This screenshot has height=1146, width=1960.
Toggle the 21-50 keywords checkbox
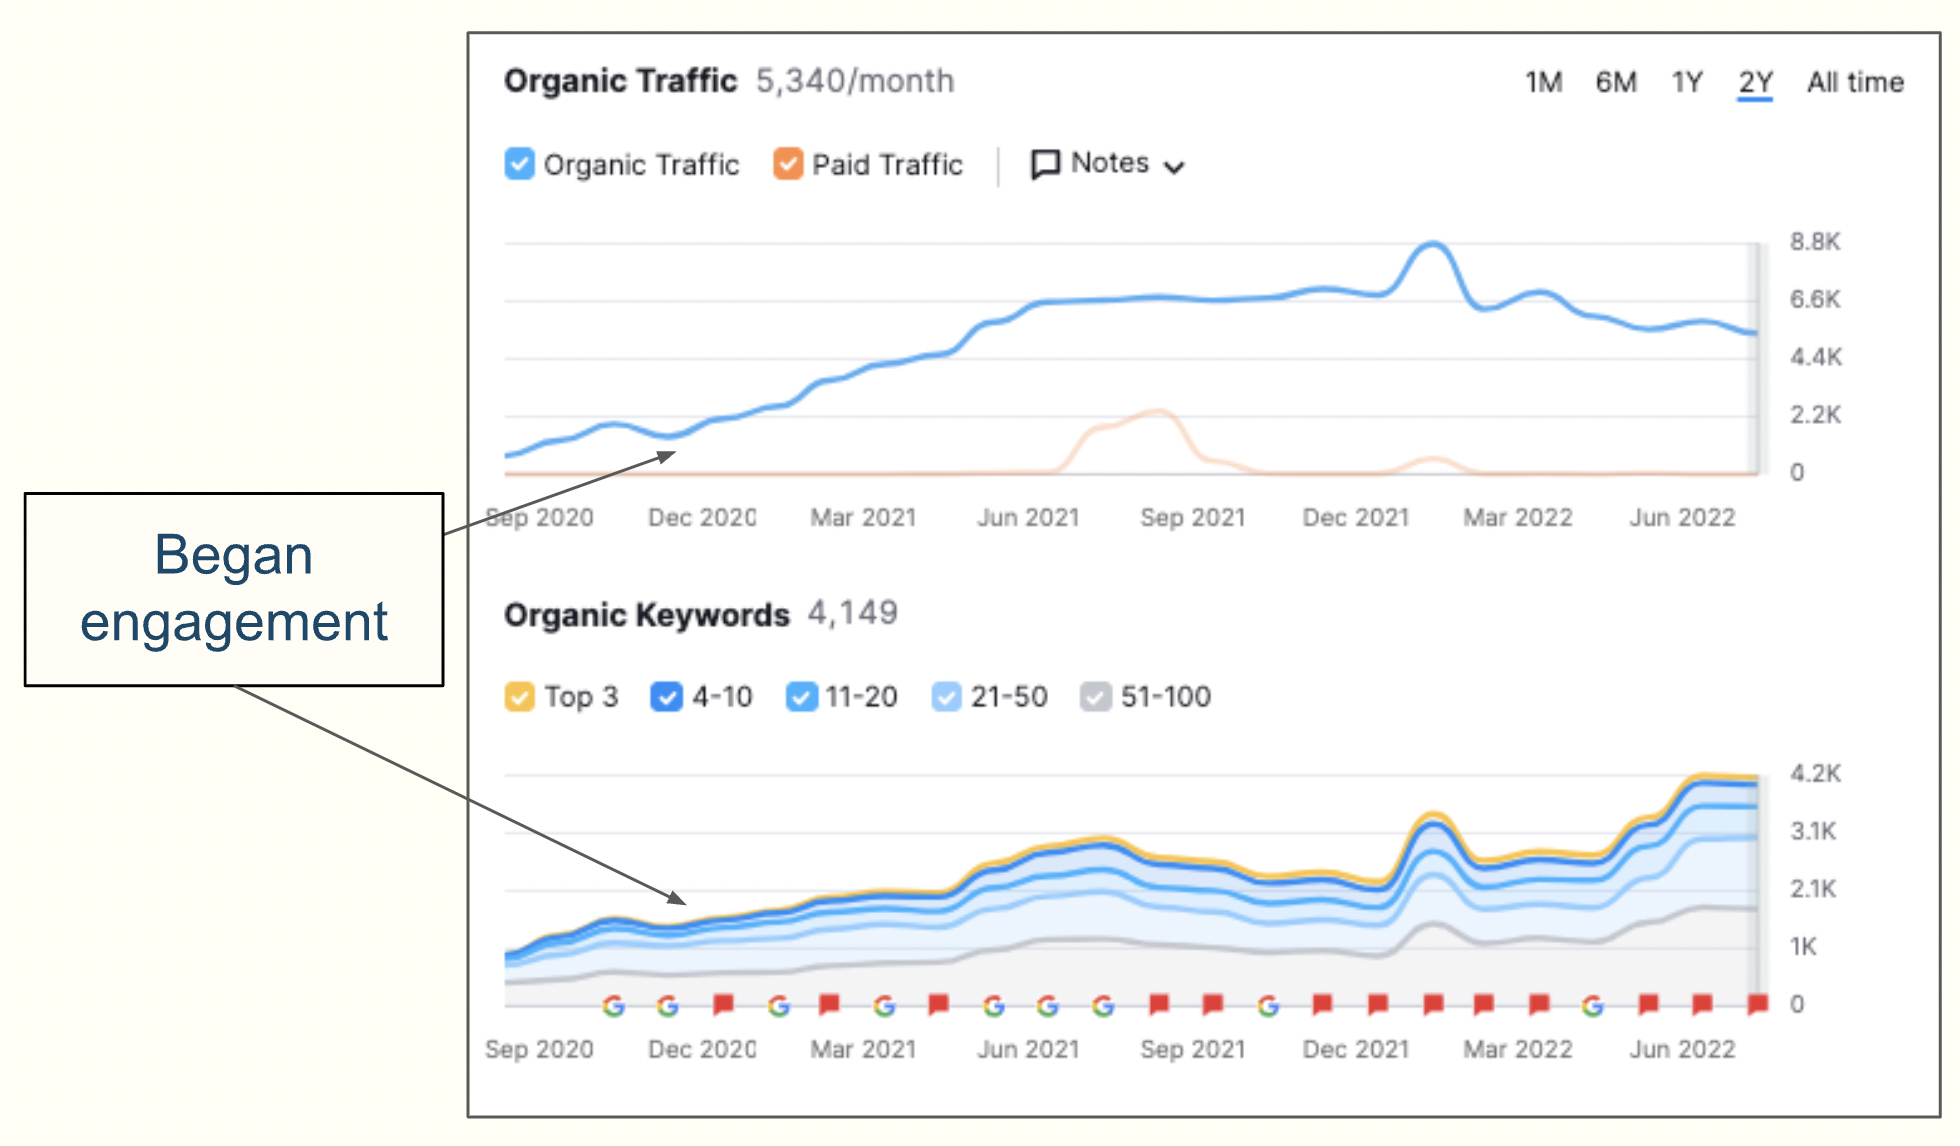point(946,696)
